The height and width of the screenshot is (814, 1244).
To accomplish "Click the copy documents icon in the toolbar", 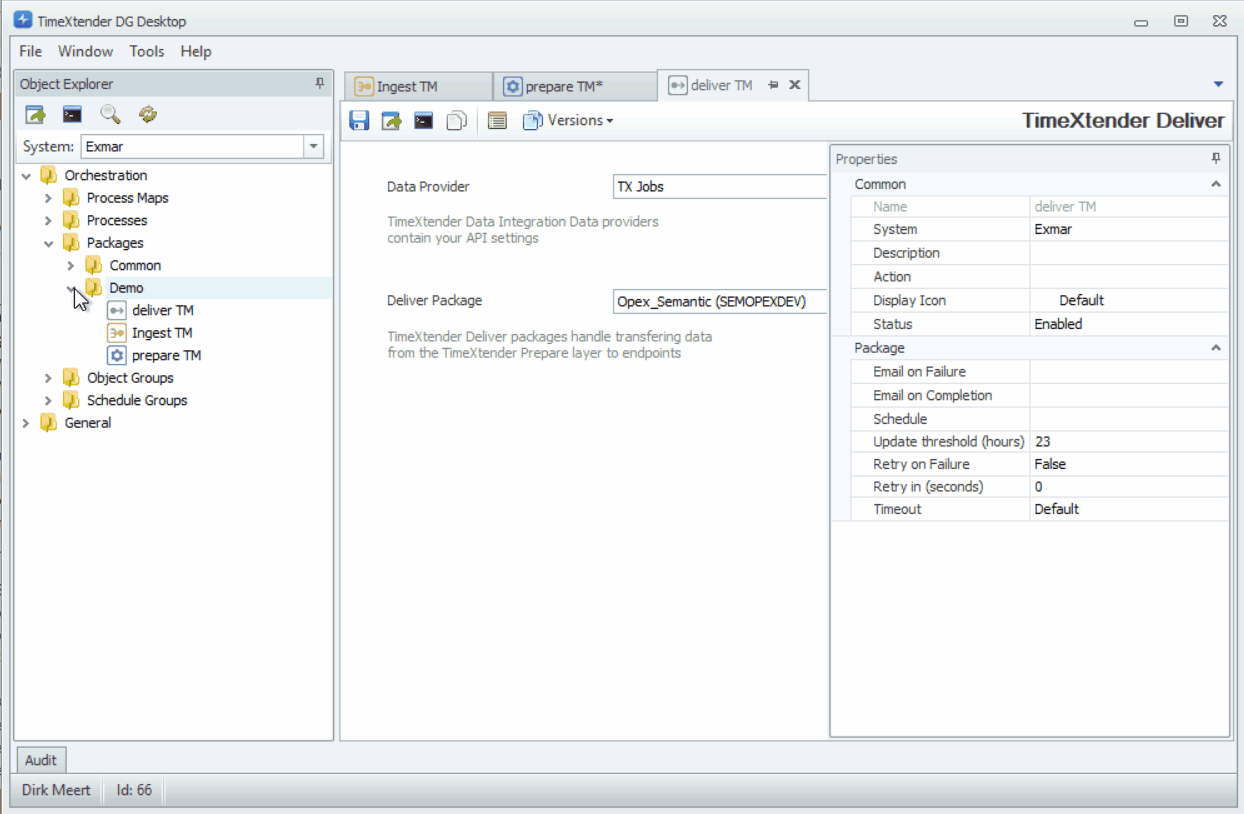I will [456, 120].
